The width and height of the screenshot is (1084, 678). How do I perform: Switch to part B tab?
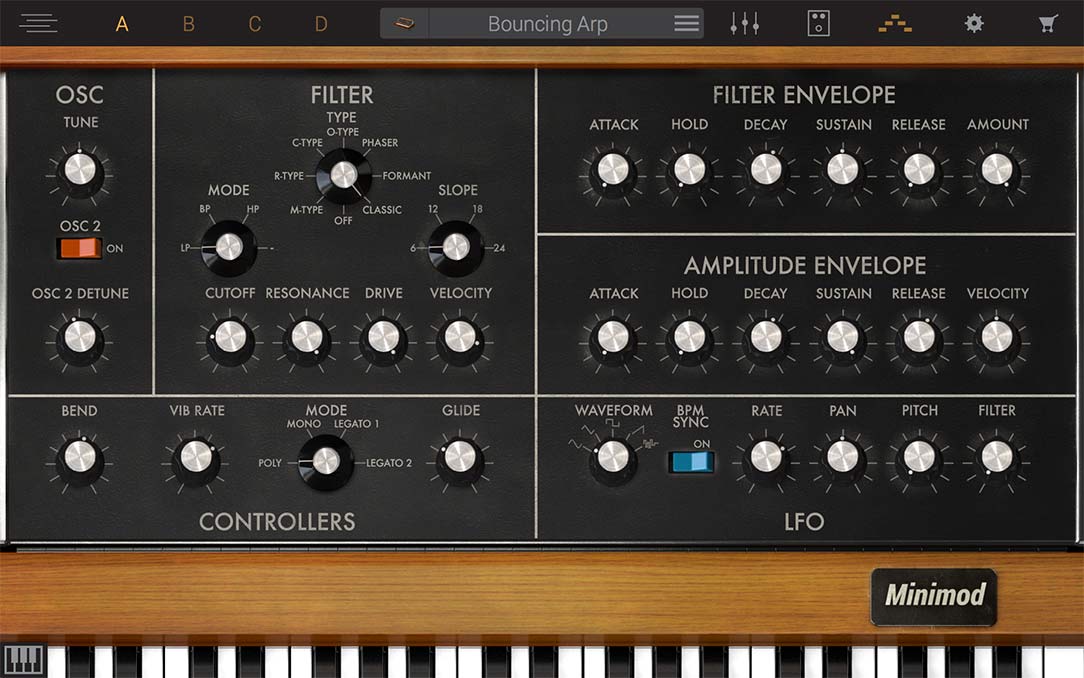[188, 24]
